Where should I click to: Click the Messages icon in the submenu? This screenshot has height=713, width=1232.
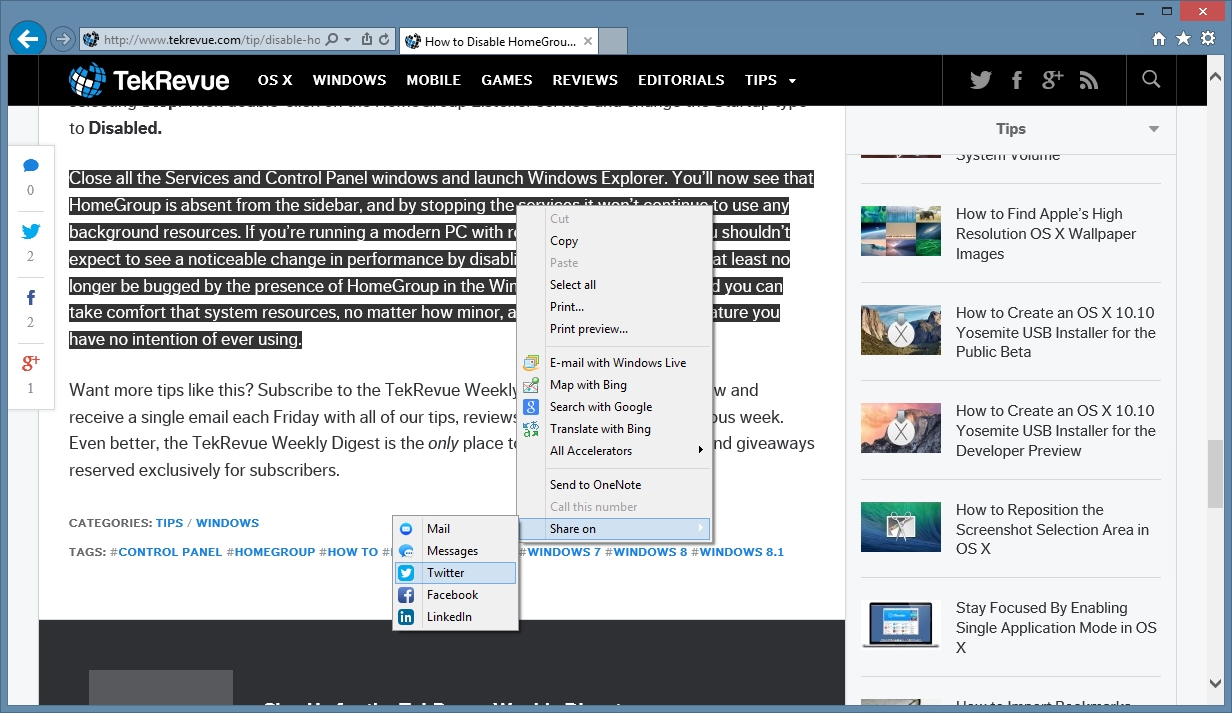click(x=406, y=551)
